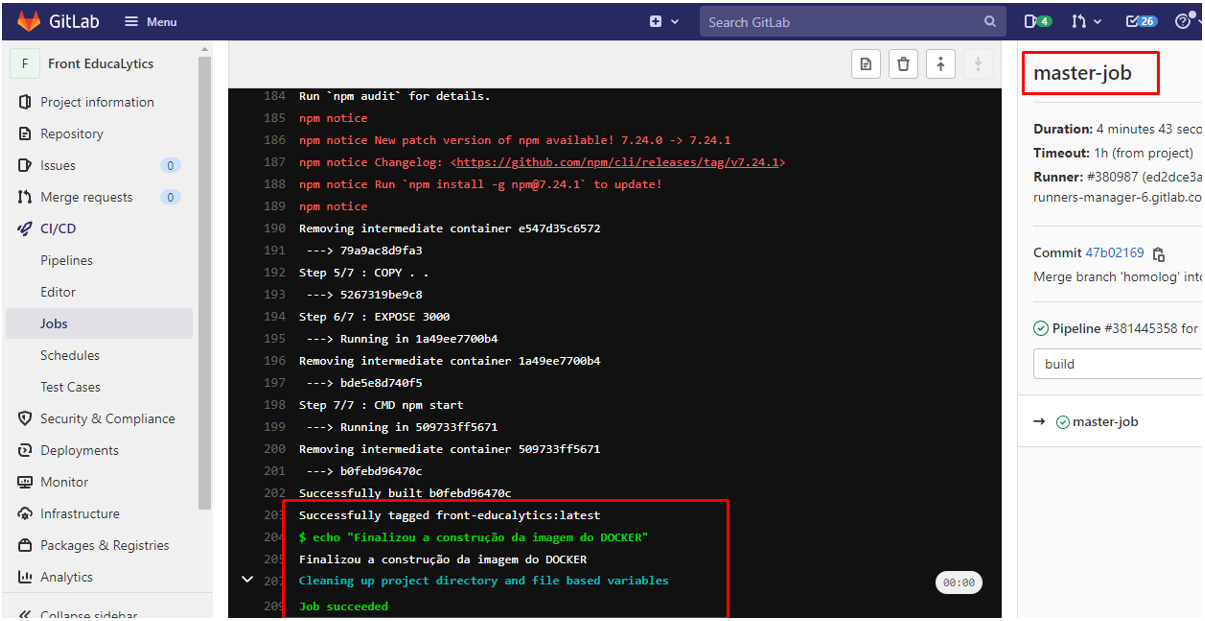Click 'Step 7/7 : CMD npm start' line

pos(381,405)
